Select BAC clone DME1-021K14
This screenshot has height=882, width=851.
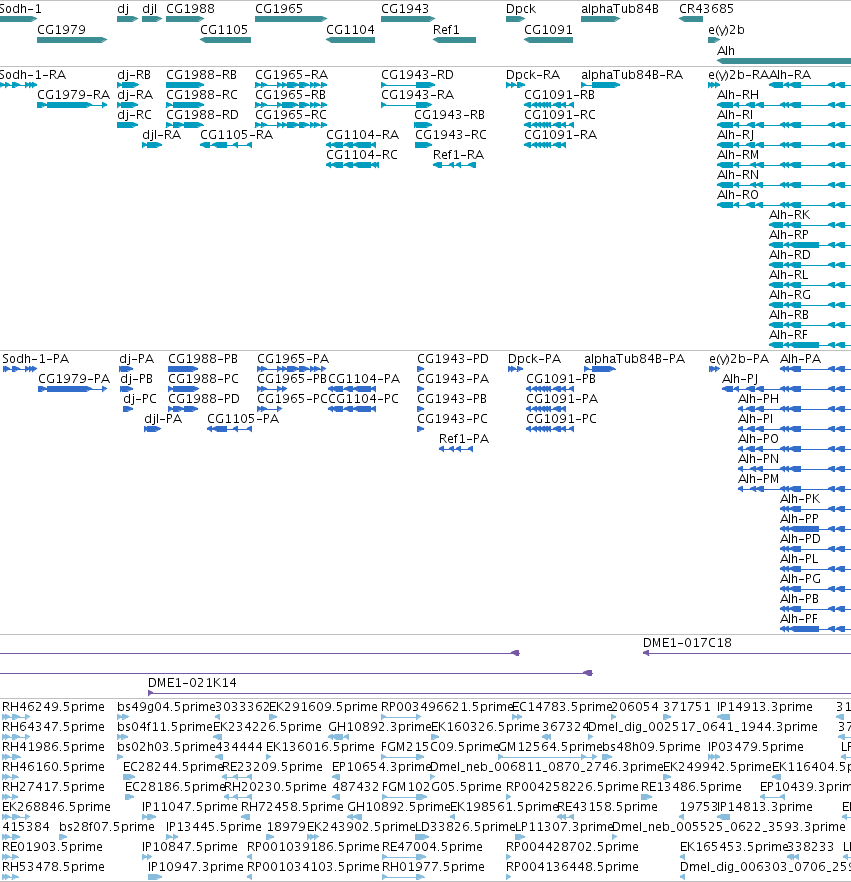[x=499, y=693]
